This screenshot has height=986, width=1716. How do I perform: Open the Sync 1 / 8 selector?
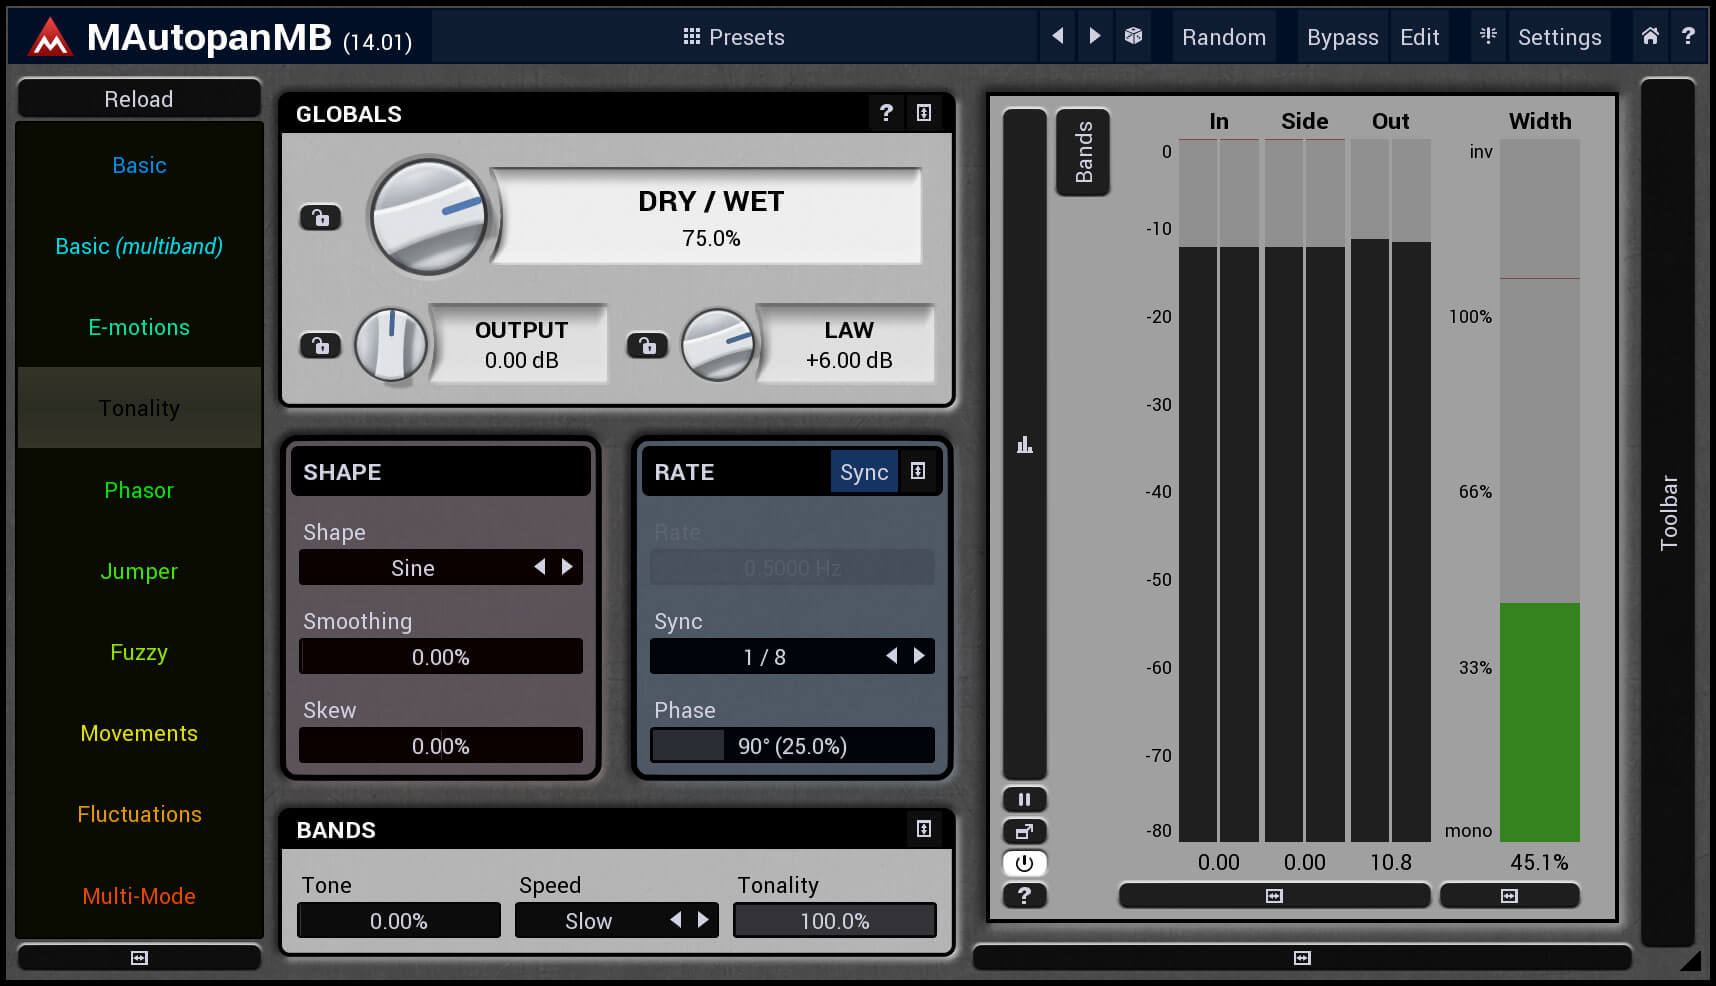(792, 656)
